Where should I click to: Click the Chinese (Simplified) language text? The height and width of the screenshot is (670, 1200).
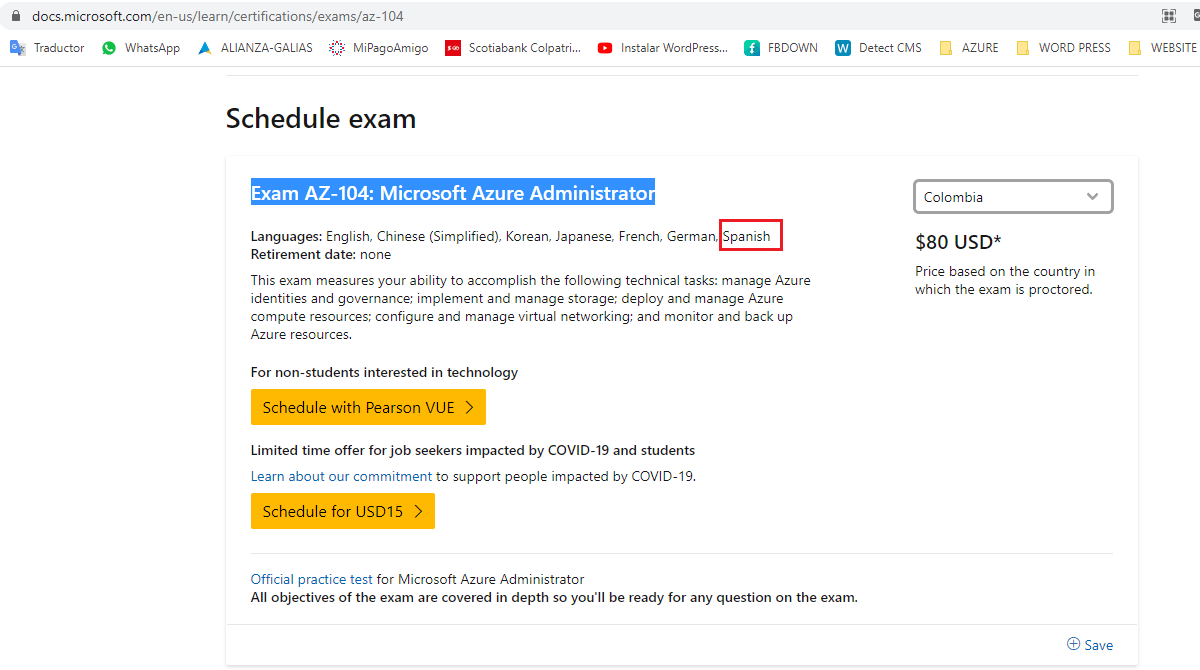point(437,236)
